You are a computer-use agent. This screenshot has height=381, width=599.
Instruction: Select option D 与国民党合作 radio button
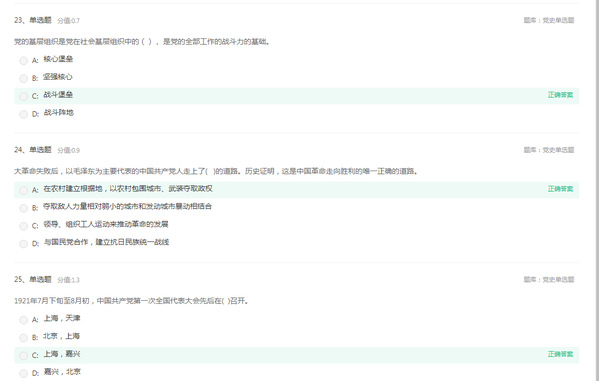click(x=23, y=243)
